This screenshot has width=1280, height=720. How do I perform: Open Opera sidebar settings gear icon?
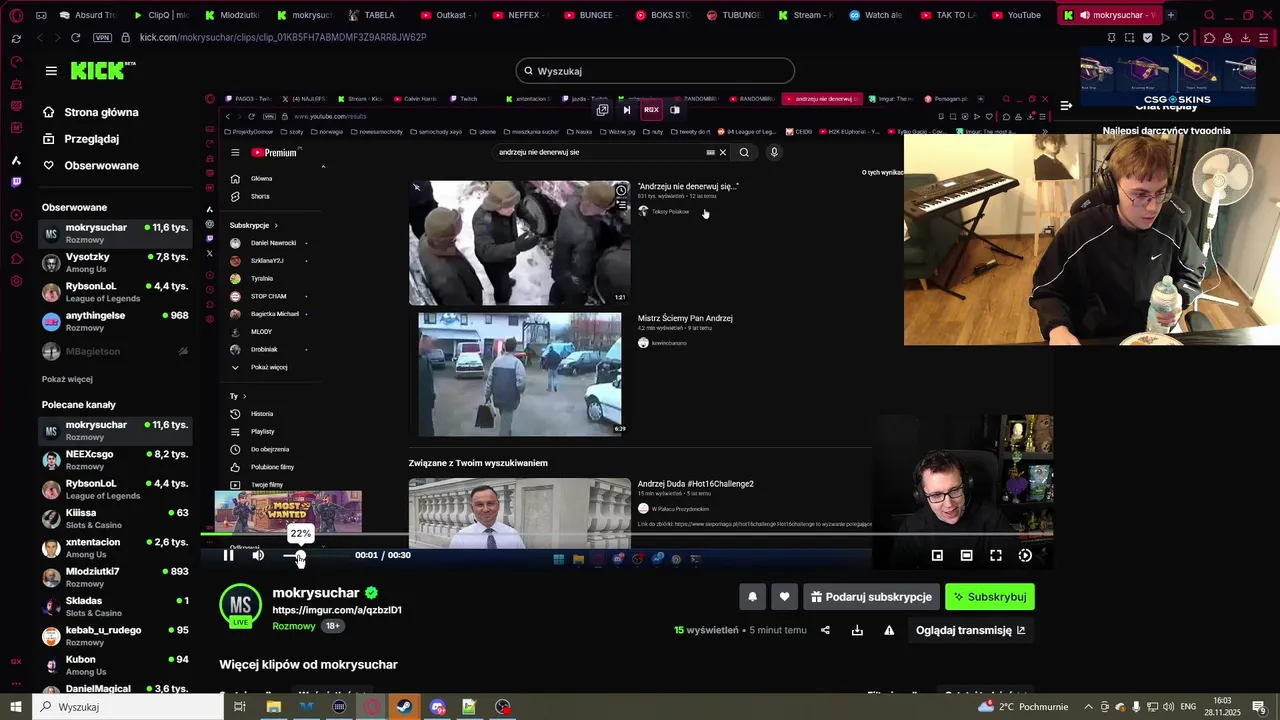[16, 281]
